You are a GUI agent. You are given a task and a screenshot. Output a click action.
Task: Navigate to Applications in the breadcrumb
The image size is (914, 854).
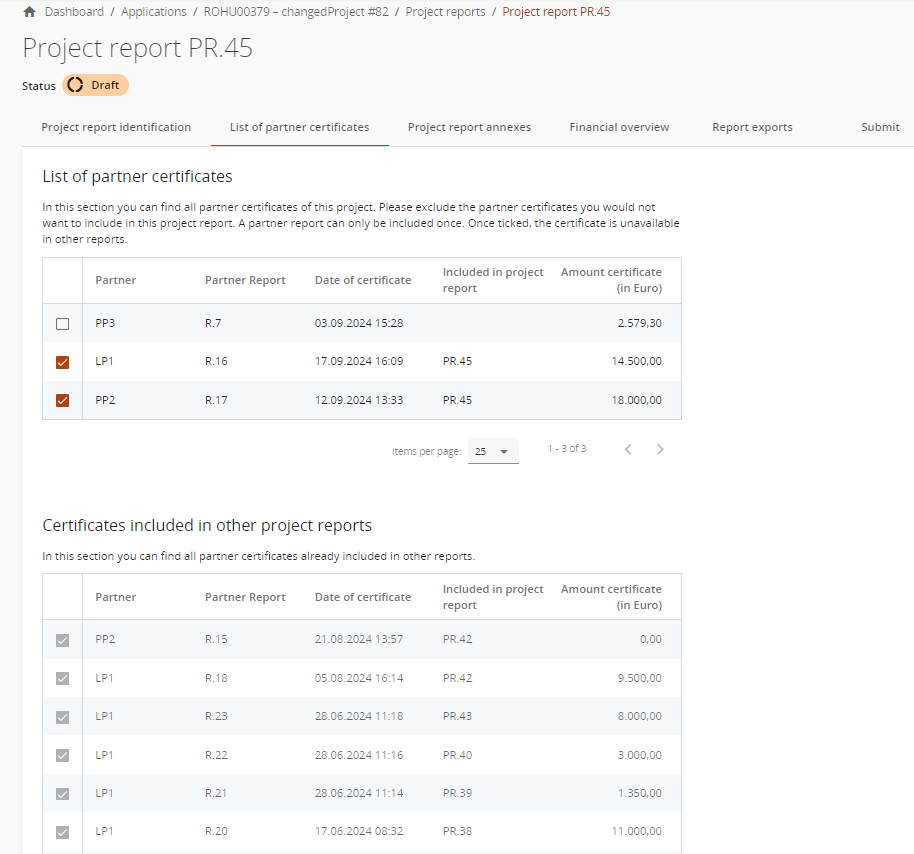(154, 12)
